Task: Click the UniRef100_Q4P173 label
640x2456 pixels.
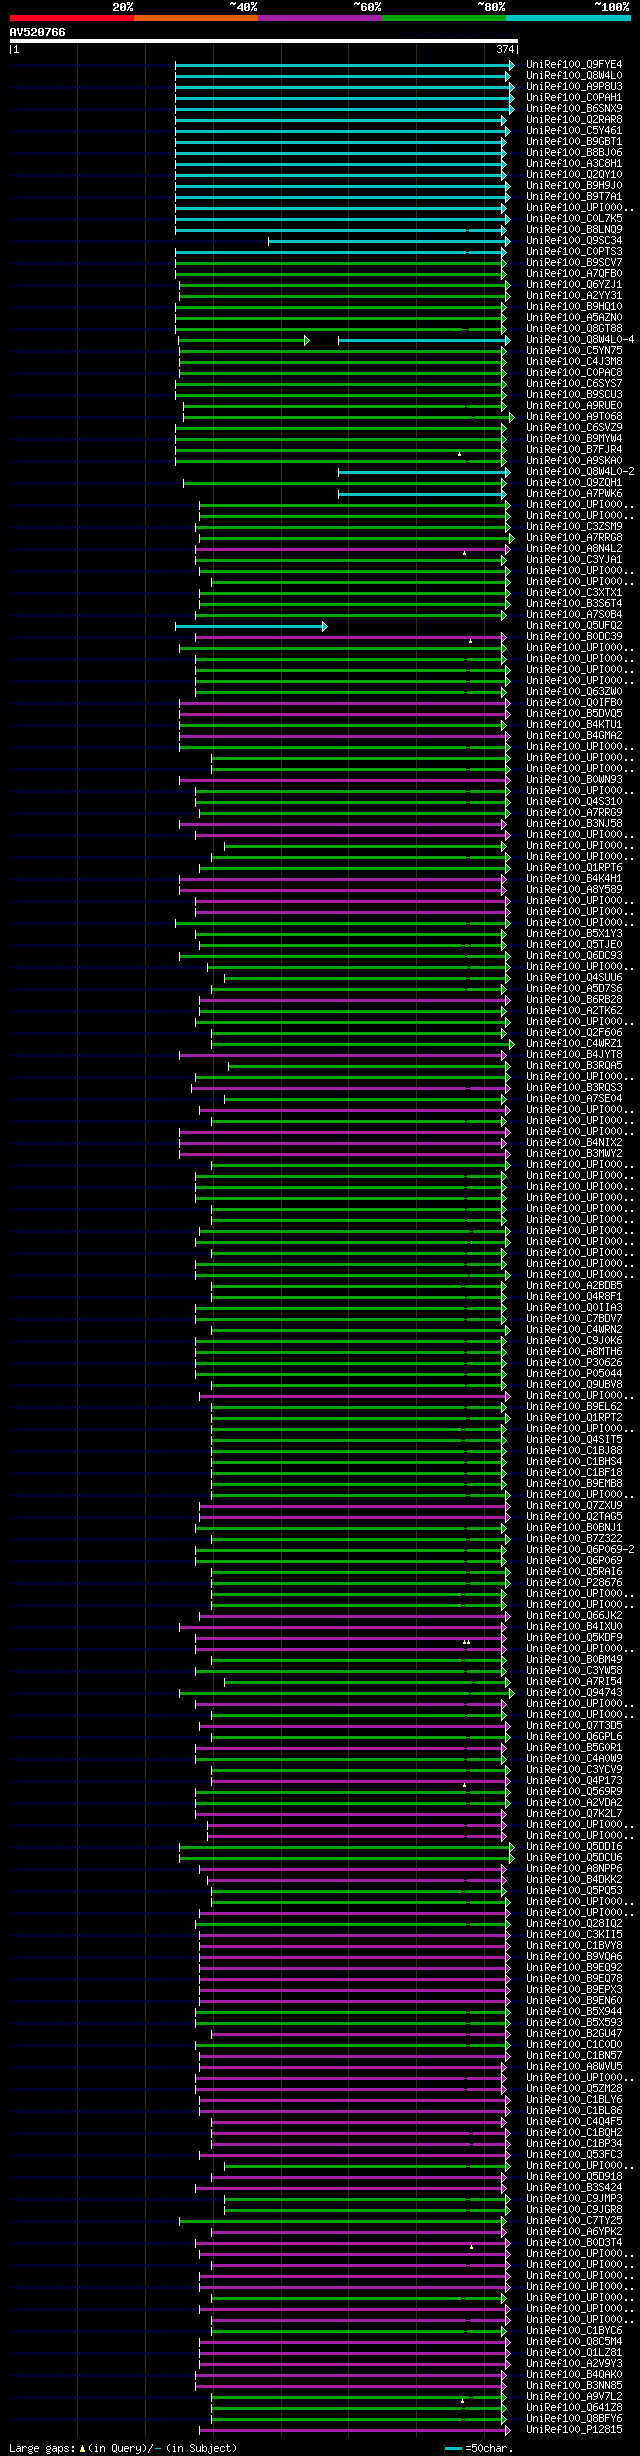Action: [574, 1781]
